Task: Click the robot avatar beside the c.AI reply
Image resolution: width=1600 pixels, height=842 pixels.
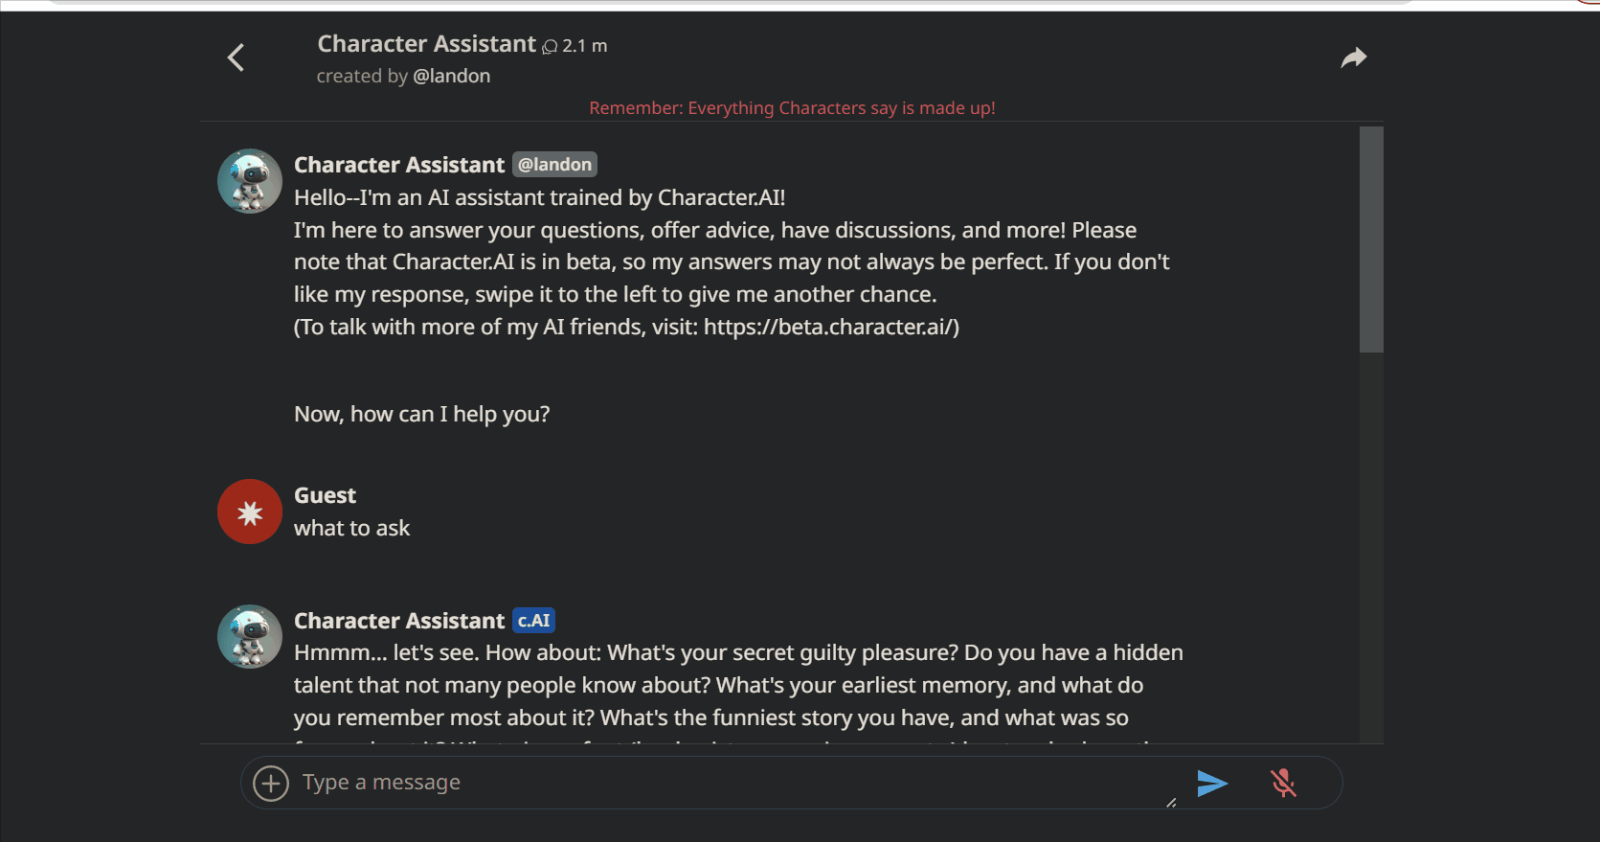Action: pos(250,636)
